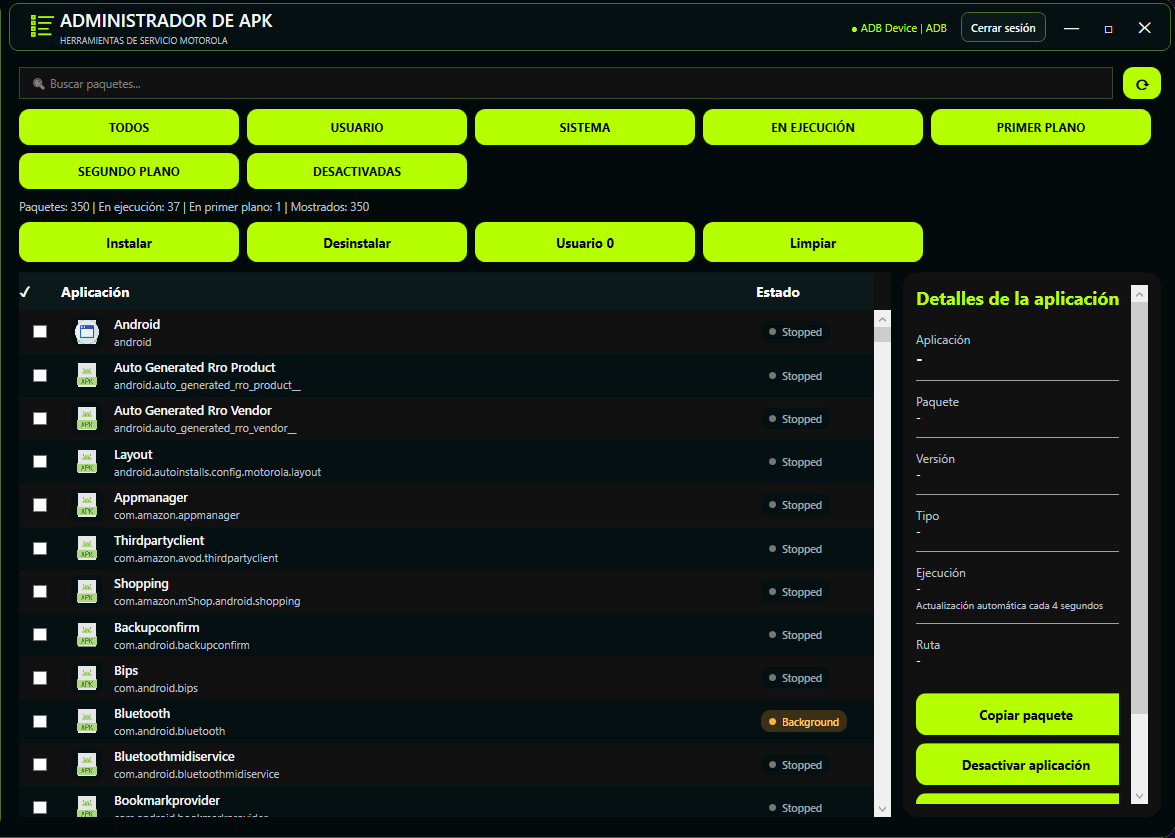Click the Android app icon
The image size is (1175, 838).
pyautogui.click(x=87, y=331)
